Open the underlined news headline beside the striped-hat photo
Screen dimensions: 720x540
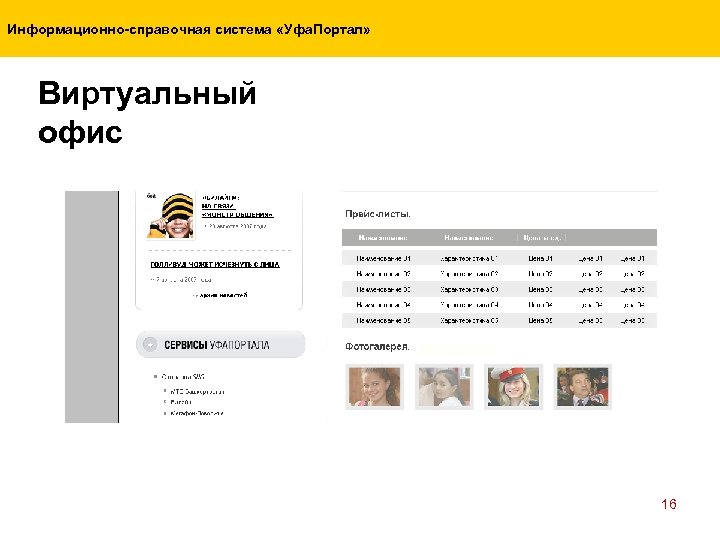237,206
